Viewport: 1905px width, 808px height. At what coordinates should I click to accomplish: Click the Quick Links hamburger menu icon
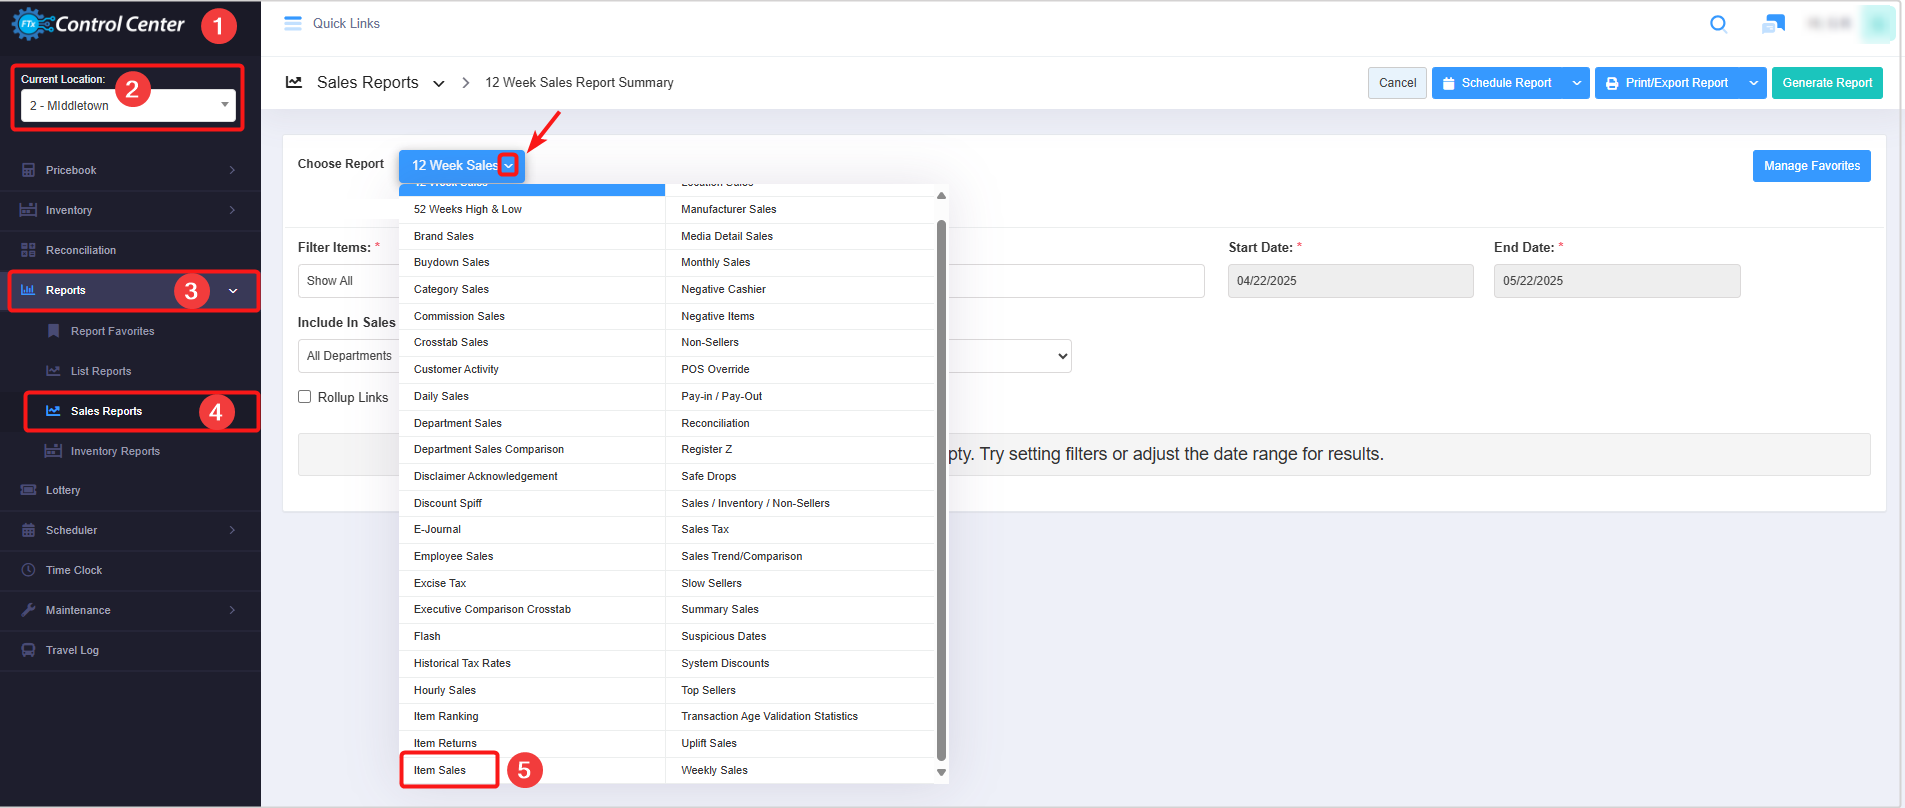[292, 24]
